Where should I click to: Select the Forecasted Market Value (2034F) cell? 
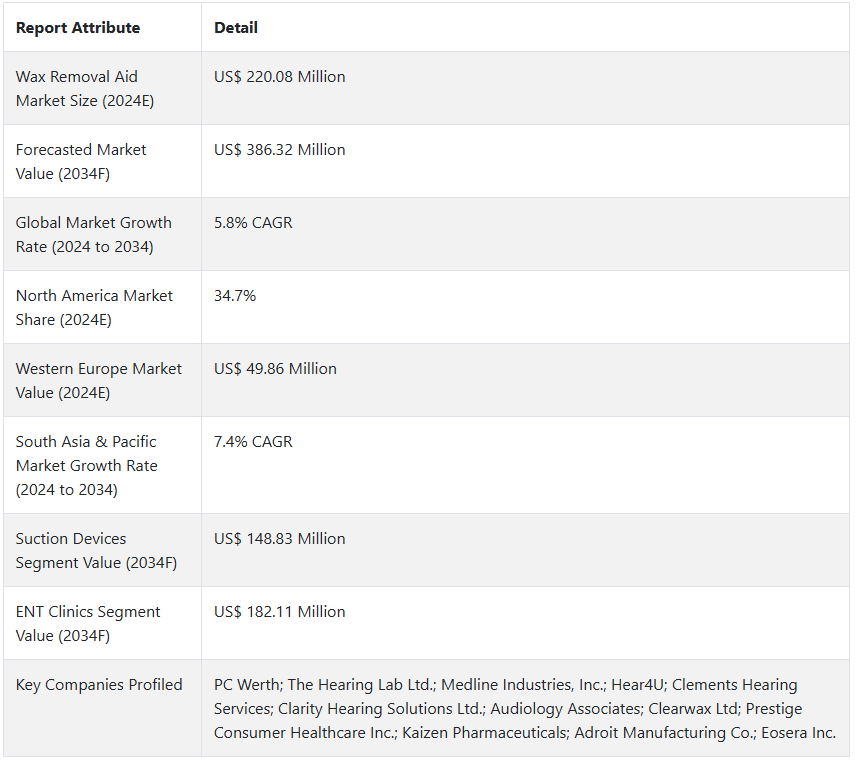pyautogui.click(x=81, y=162)
